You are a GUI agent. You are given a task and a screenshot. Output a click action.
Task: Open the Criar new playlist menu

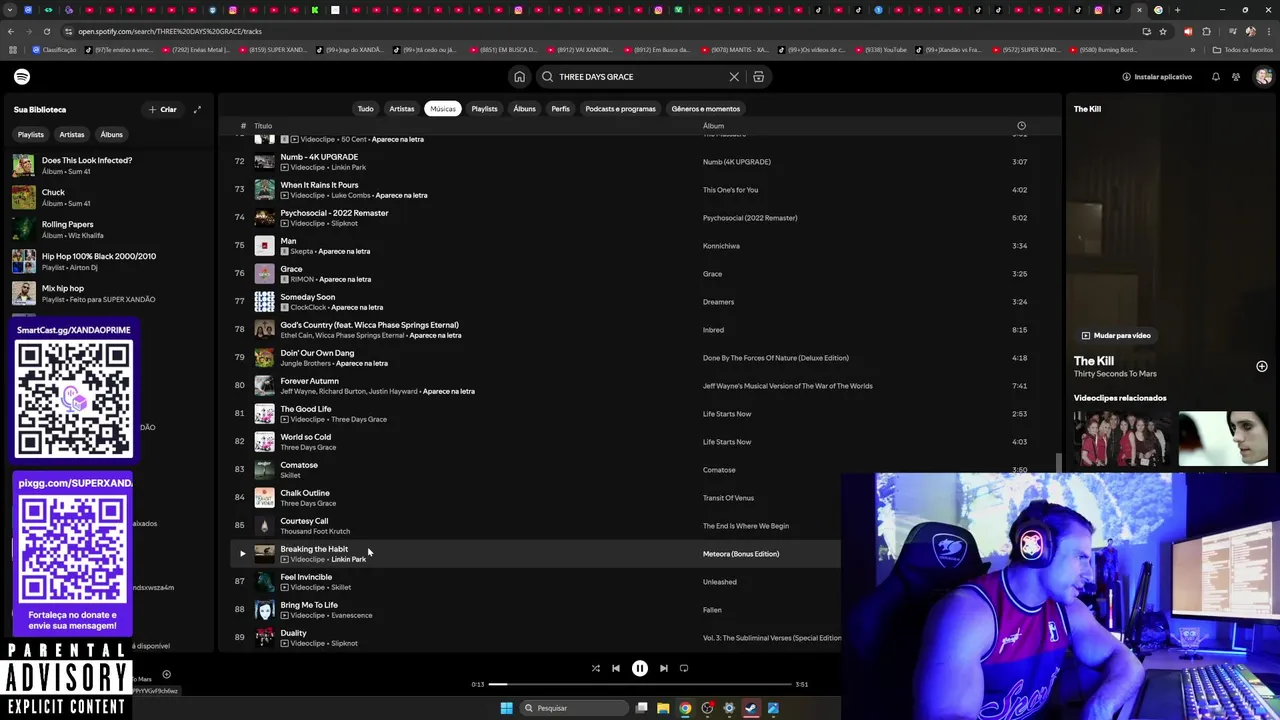coord(163,109)
